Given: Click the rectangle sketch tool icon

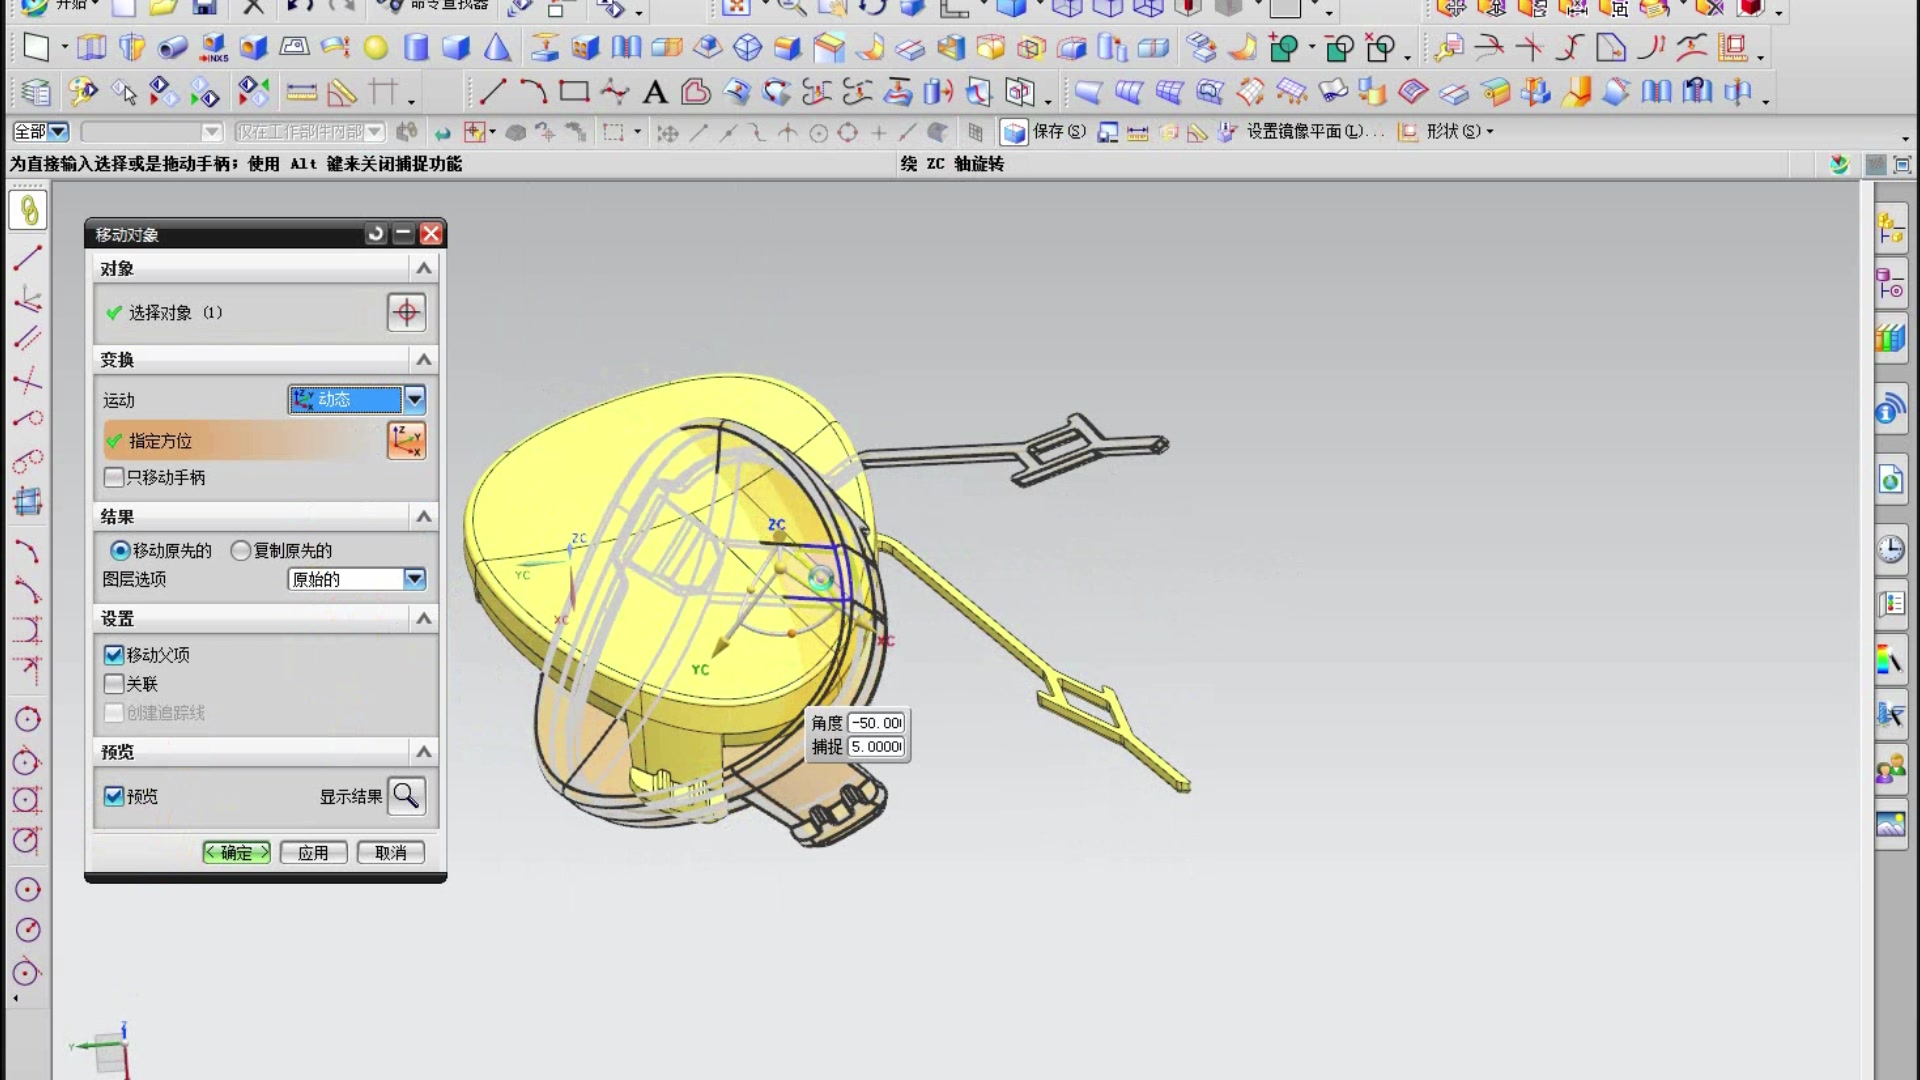Looking at the screenshot, I should pos(574,92).
